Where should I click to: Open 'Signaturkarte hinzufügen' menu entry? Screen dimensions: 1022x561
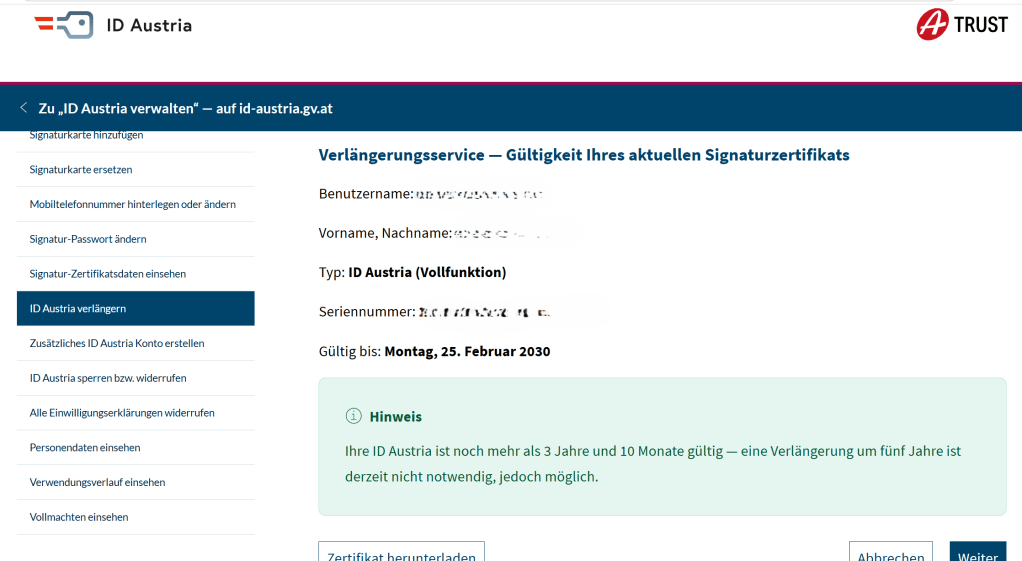pos(87,136)
